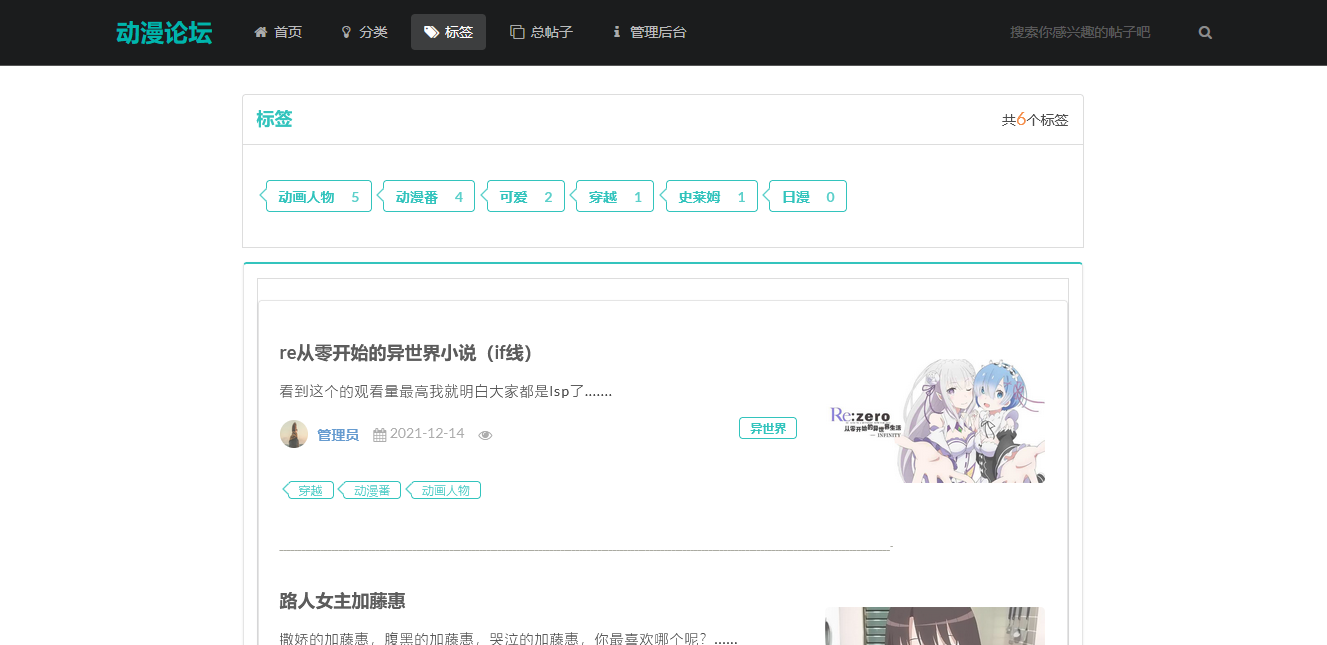Select the 标签 nav label
Screen dimensions: 1327x645
tap(459, 32)
